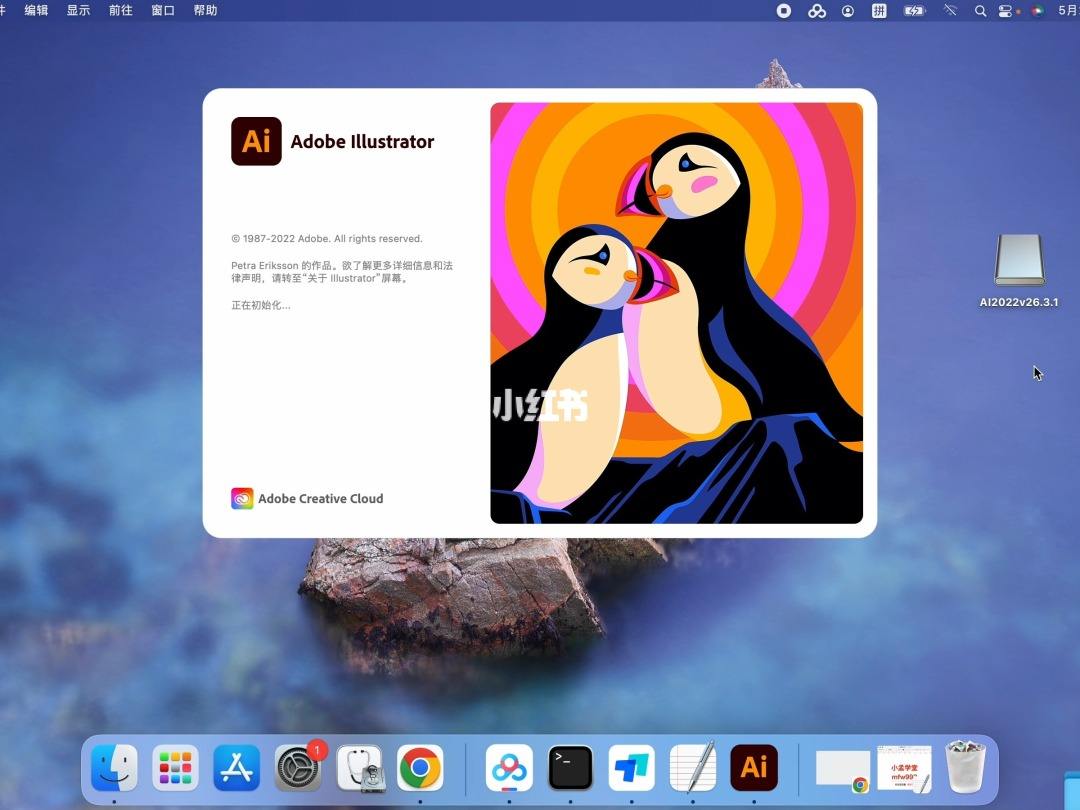Show battery status from the menu bar
The width and height of the screenshot is (1080, 810).
[915, 11]
